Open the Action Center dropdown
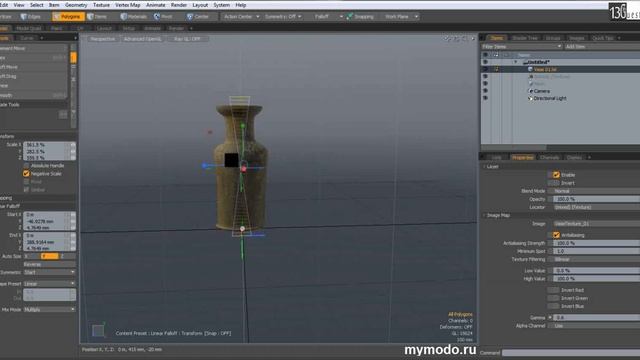This screenshot has width=640, height=360. tap(241, 17)
